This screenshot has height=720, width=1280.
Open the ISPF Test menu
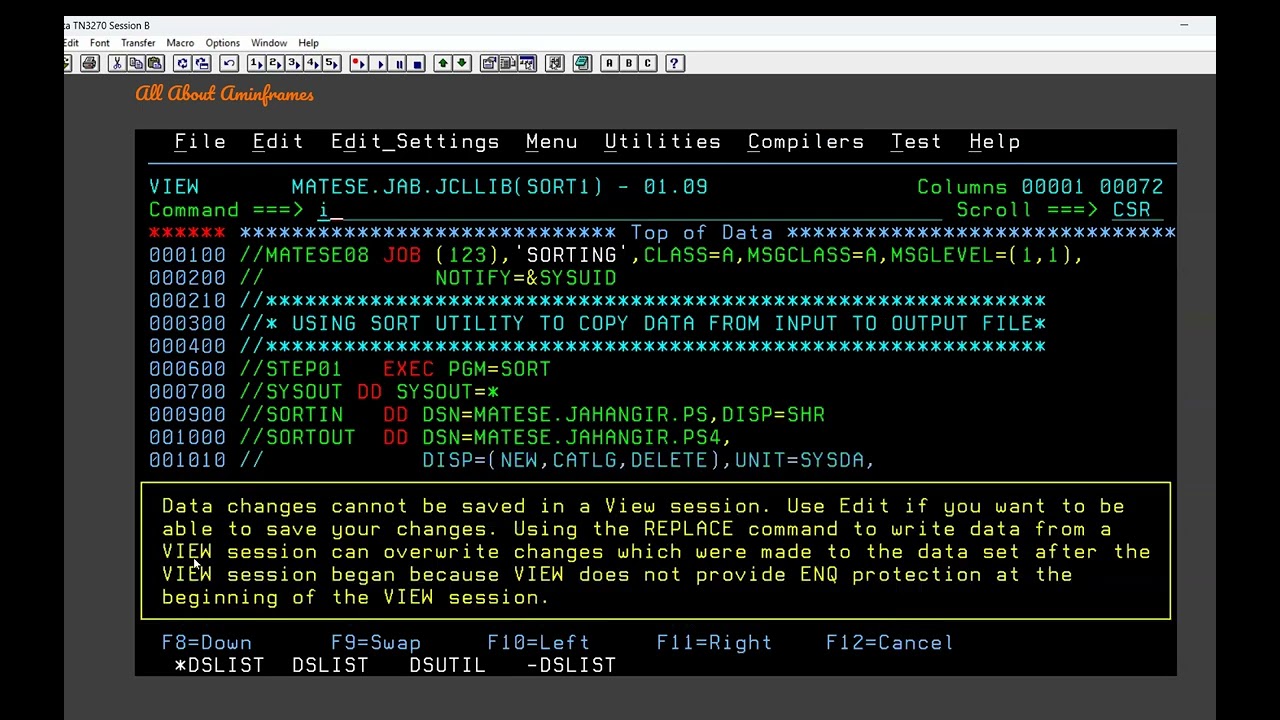click(x=916, y=142)
